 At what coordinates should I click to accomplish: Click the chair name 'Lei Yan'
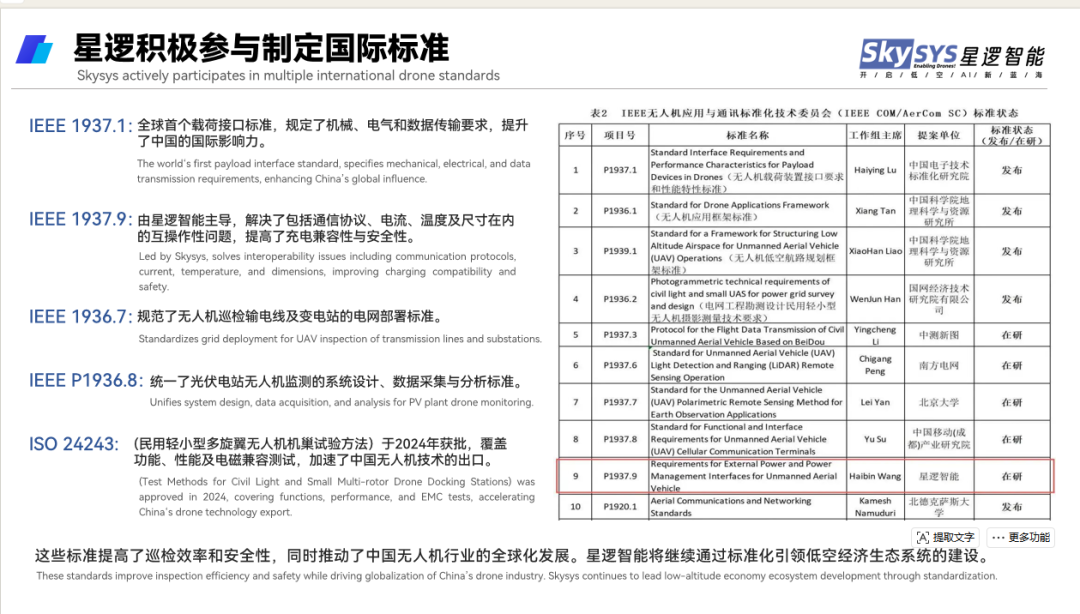tap(875, 402)
